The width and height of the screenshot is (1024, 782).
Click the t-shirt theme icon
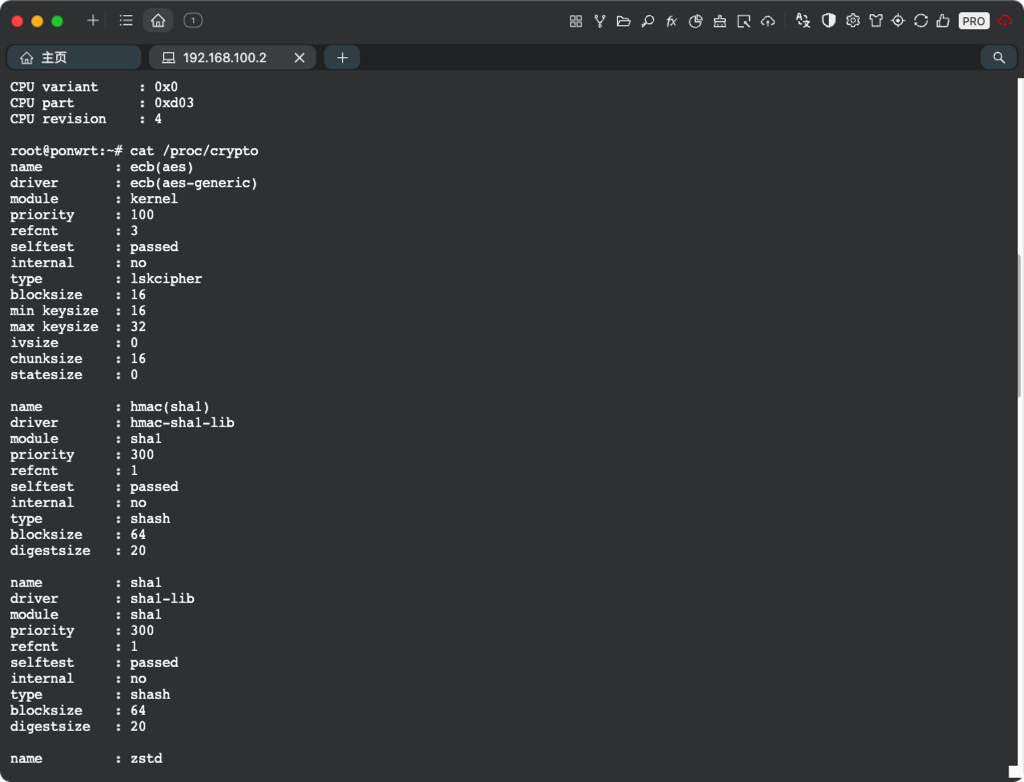[876, 21]
